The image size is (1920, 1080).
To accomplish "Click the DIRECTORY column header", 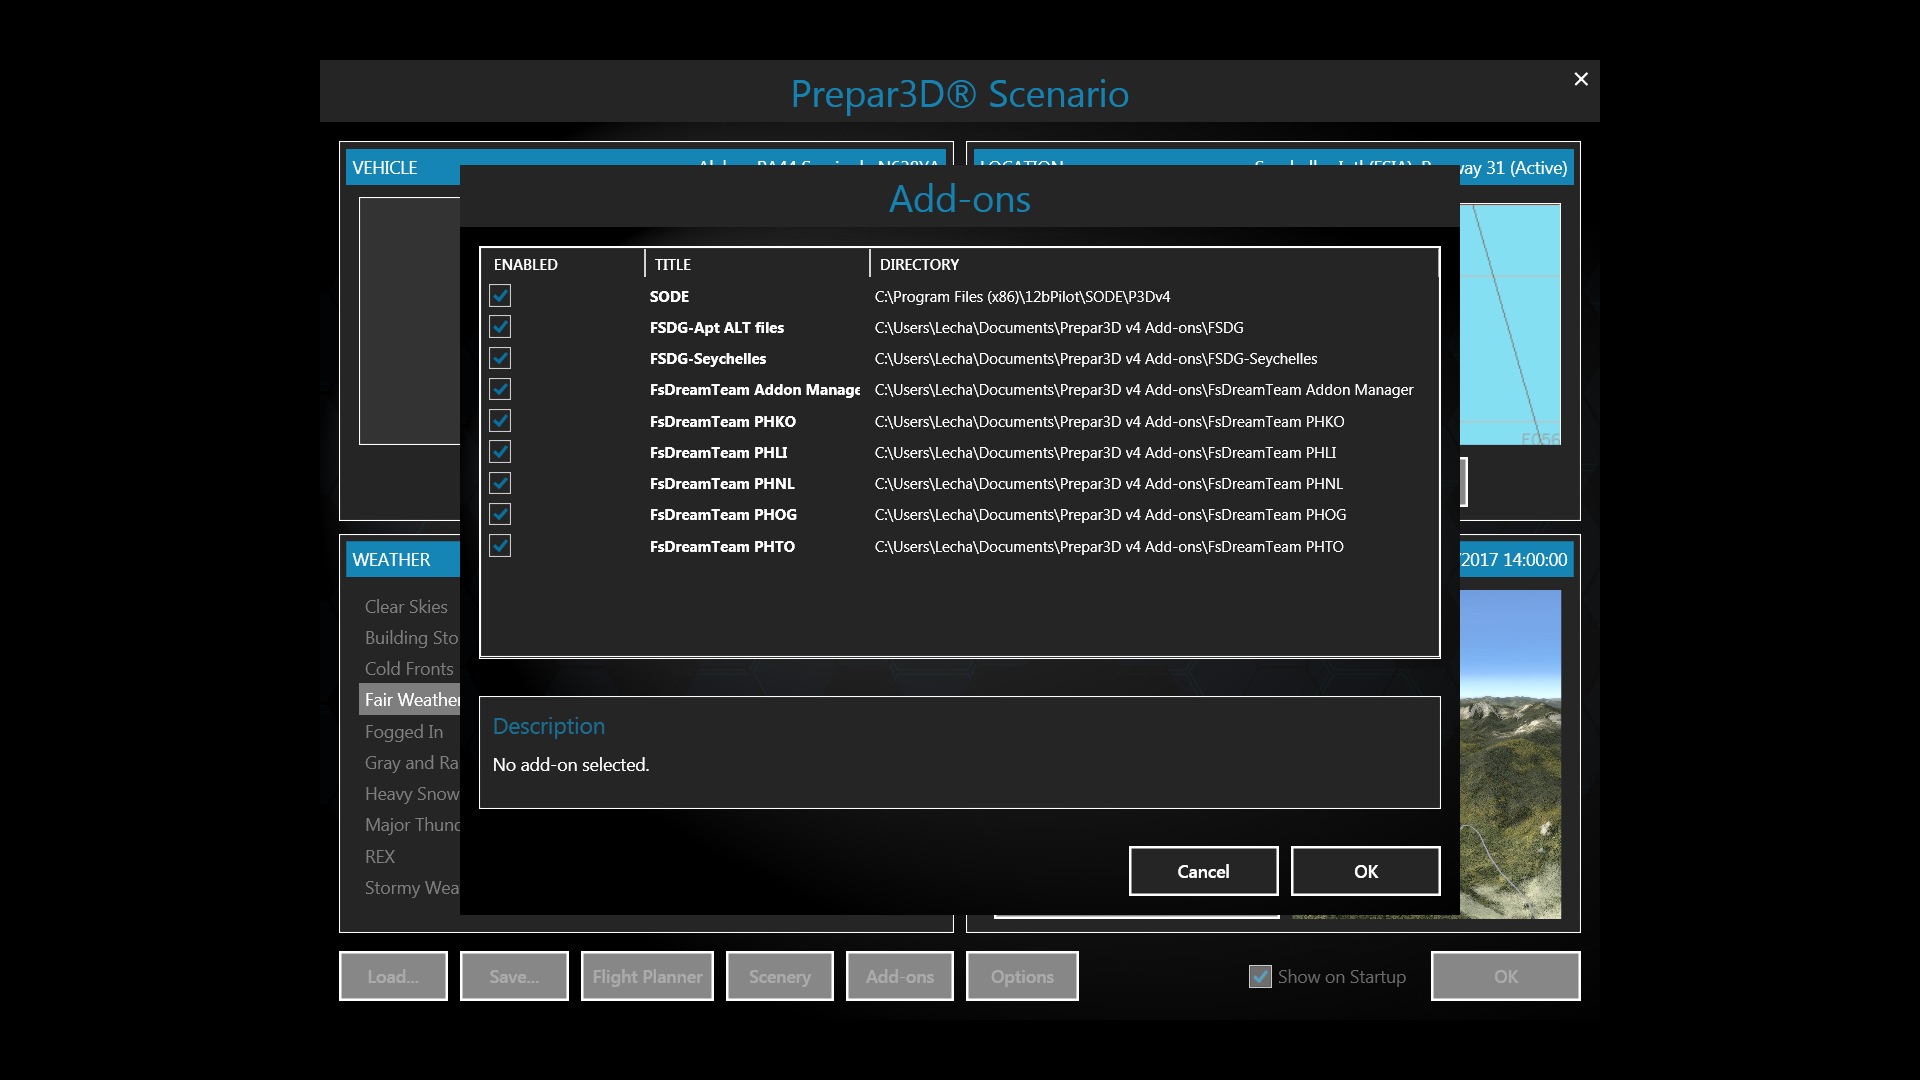I will coord(919,265).
